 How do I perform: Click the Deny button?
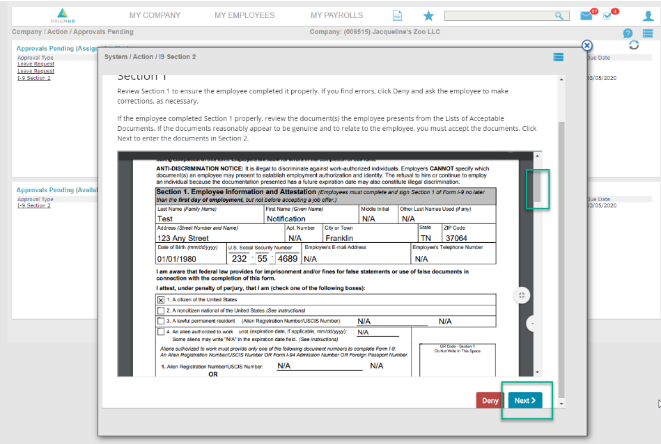(x=490, y=400)
